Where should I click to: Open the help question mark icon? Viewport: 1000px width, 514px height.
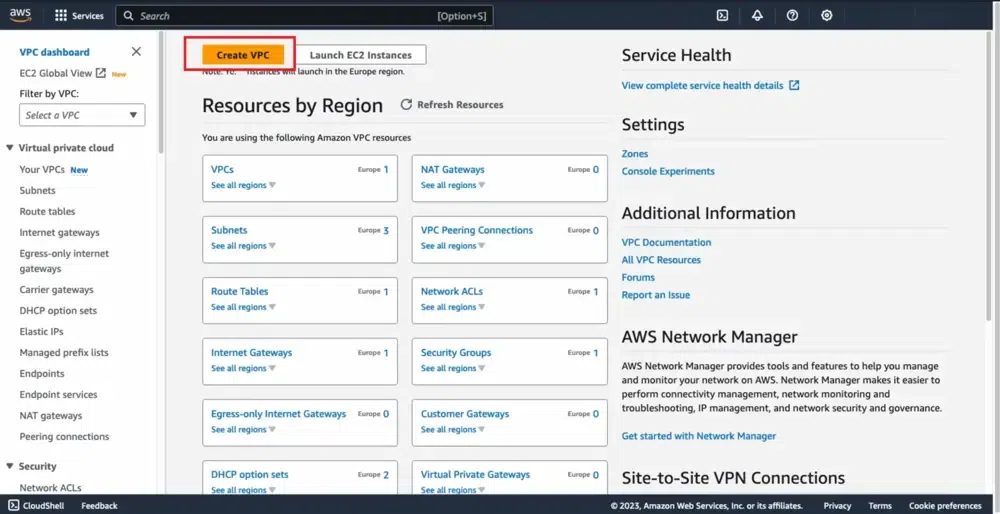[792, 16]
